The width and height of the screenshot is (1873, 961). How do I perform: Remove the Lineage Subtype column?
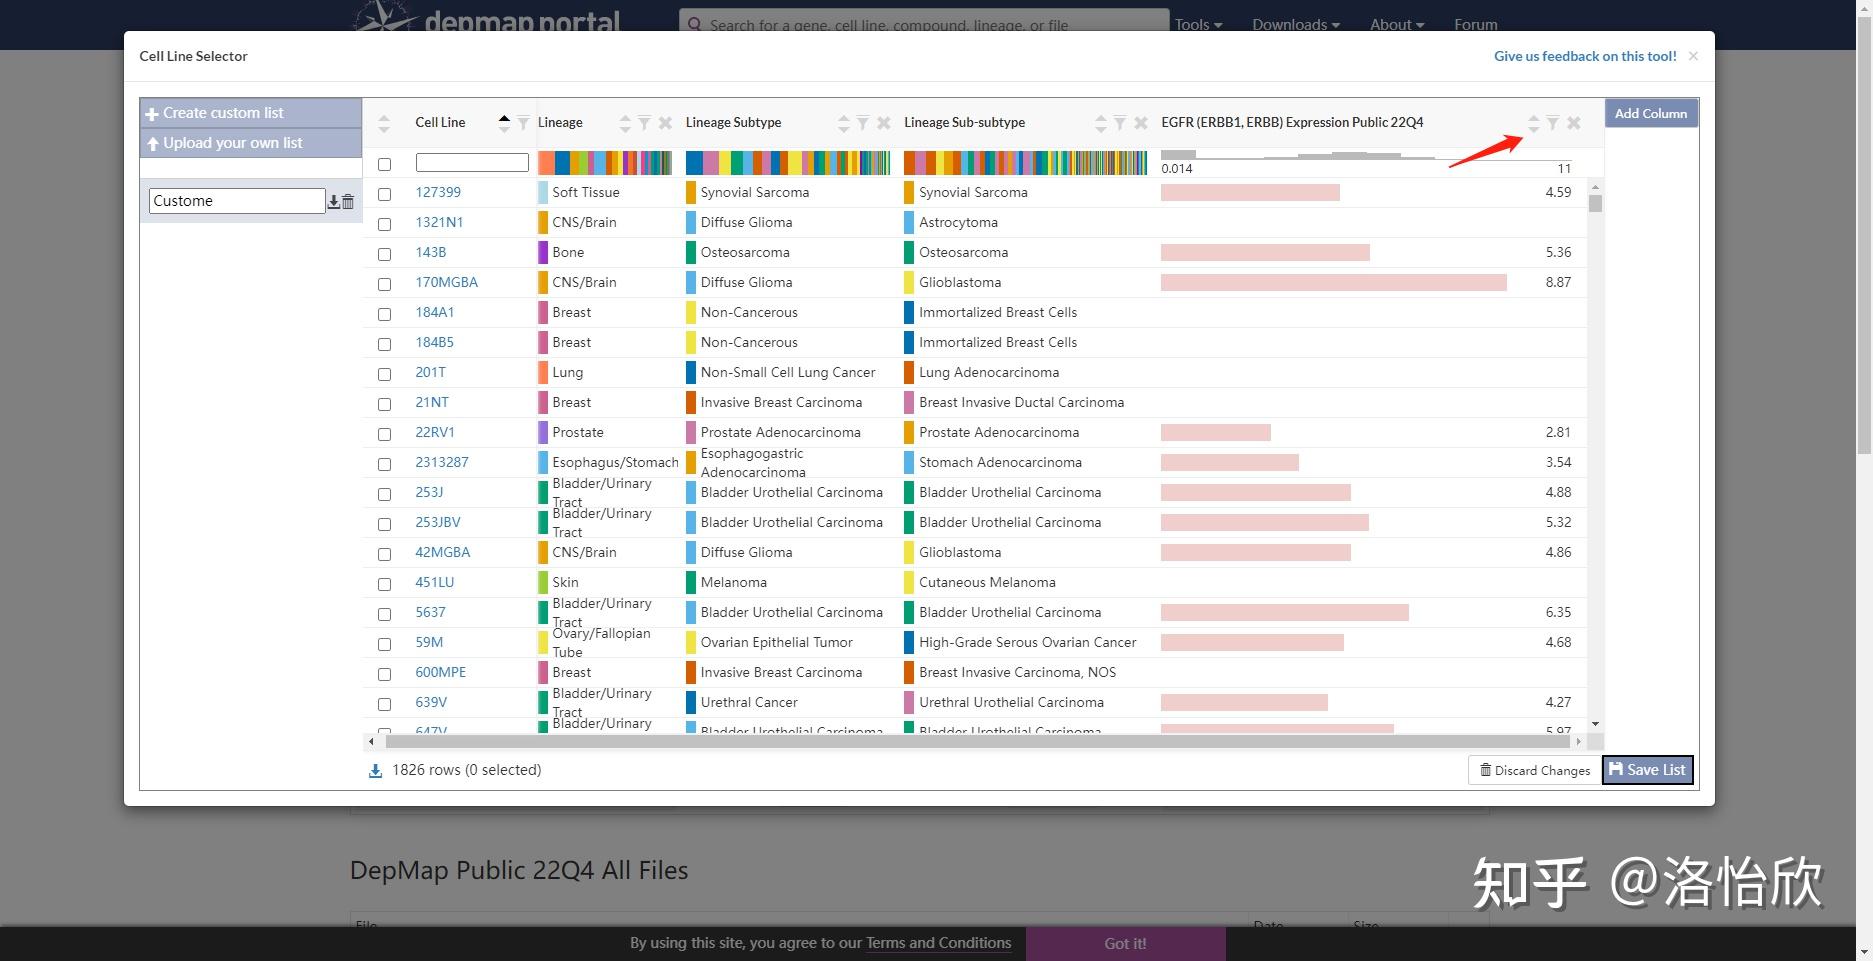coord(884,123)
